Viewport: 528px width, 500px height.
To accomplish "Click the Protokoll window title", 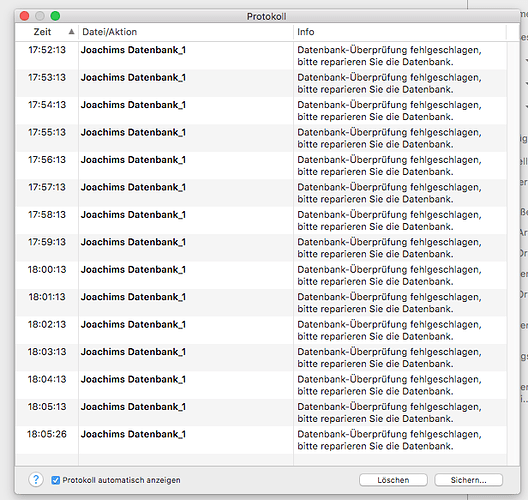I will tap(266, 16).
